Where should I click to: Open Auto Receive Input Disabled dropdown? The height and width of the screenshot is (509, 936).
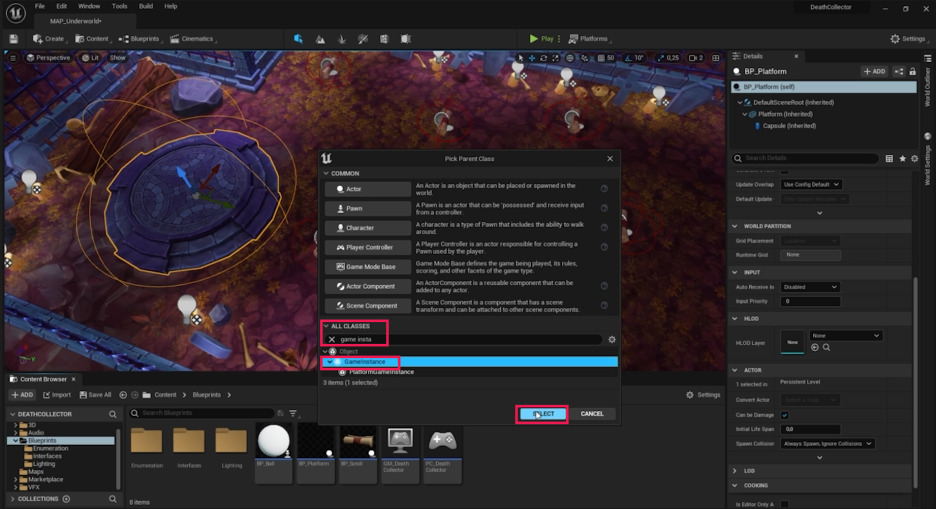[x=811, y=287]
